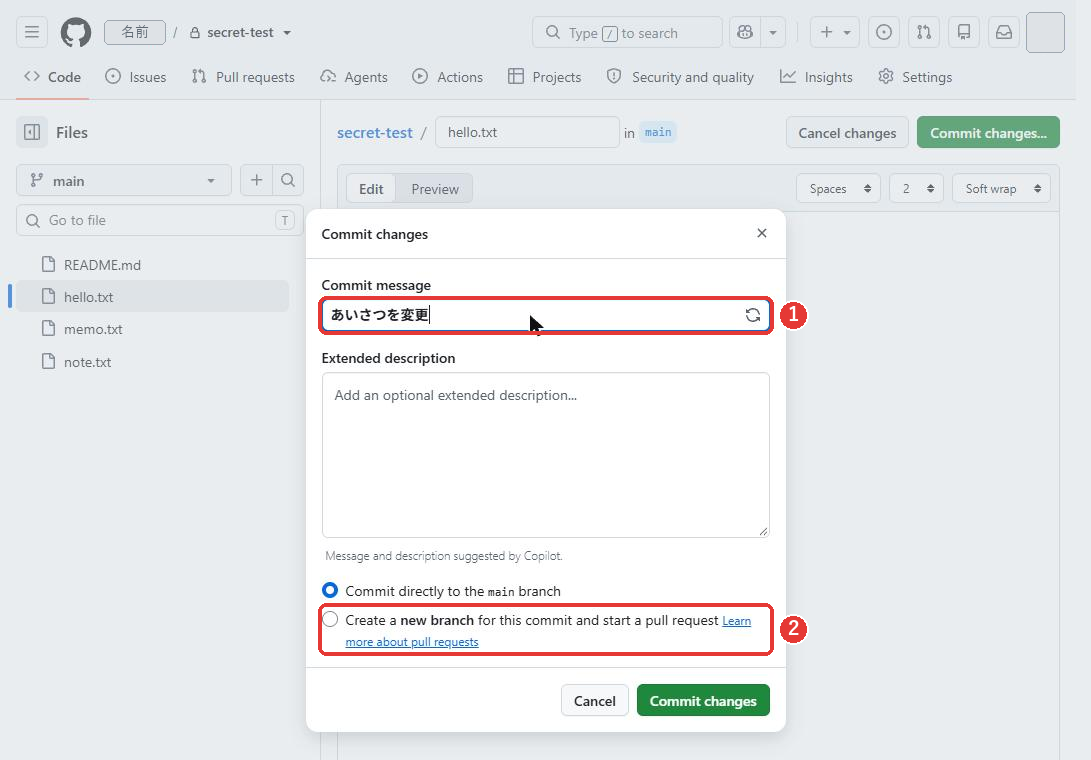Viewport: 1091px width, 760px height.
Task: Focus the Go to file field
Action: click(x=159, y=220)
